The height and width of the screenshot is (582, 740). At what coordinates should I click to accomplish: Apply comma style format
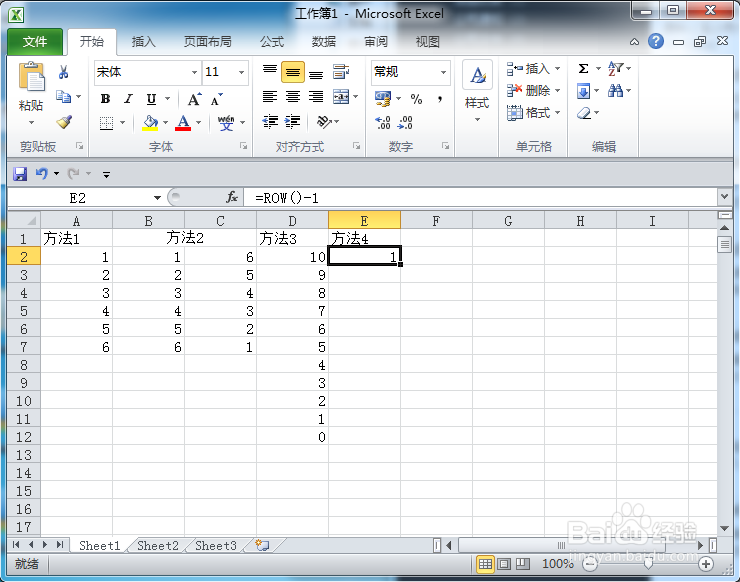coord(439,99)
